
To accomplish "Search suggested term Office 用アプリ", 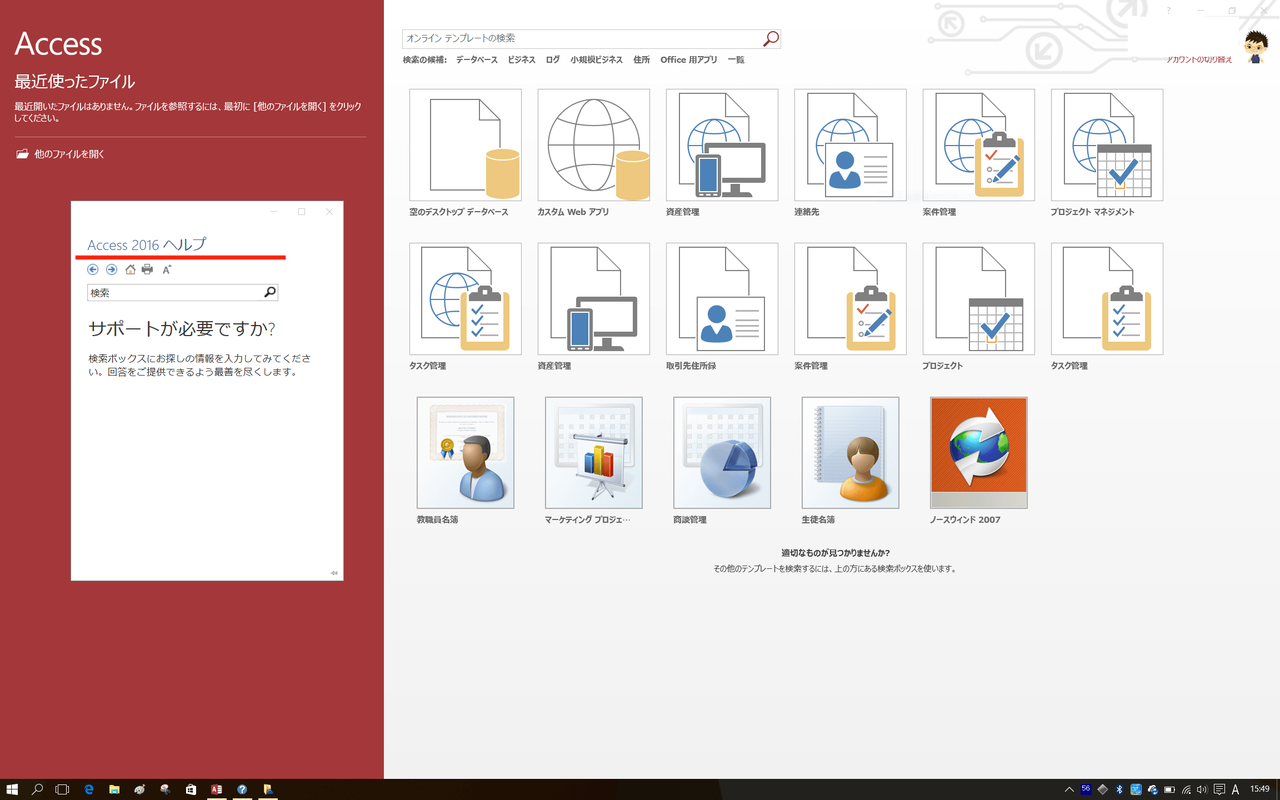I will pos(689,60).
